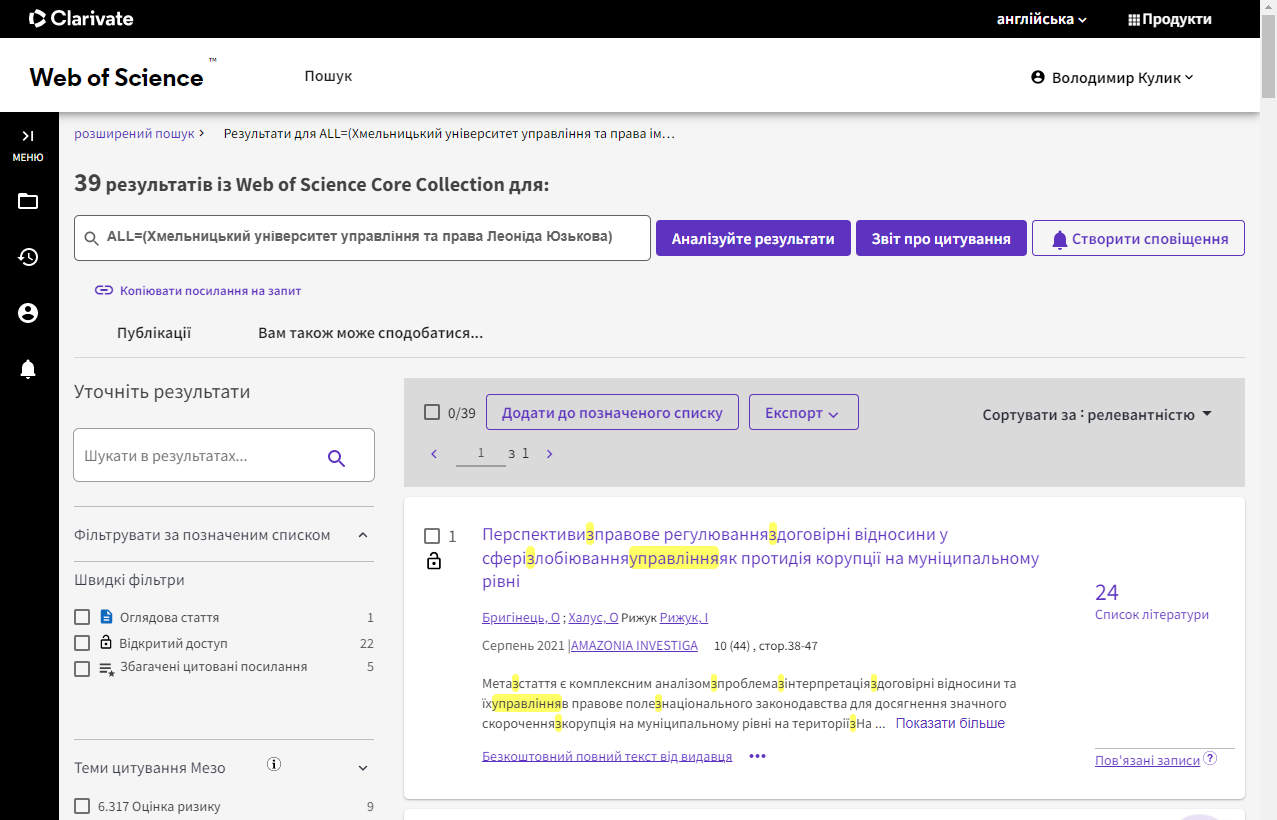Image resolution: width=1277 pixels, height=820 pixels.
Task: Tick the select-all 0/39 checkbox
Action: [x=432, y=412]
